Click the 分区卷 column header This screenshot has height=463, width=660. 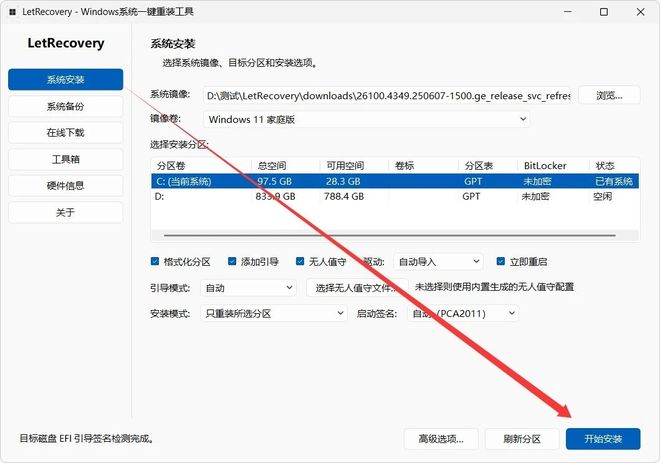pyautogui.click(x=201, y=165)
